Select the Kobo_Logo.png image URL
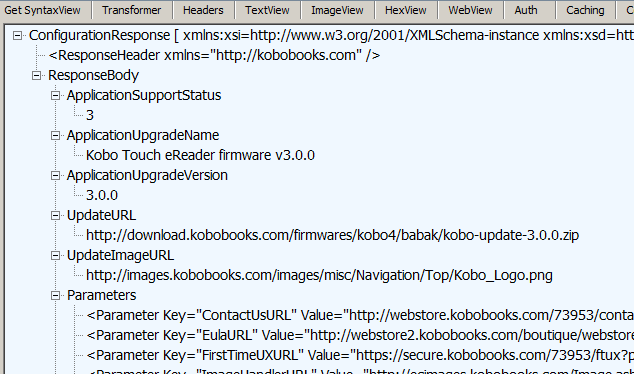Viewport: 634px width, 374px height. coord(319,275)
